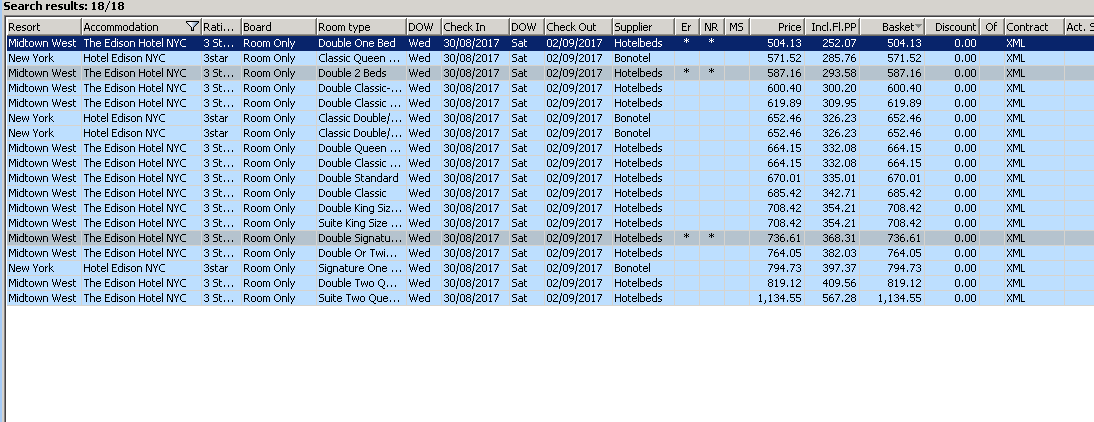Screen dimensions: 1094x422
Task: Click 1,134.55 in the Basket column
Action: pyautogui.click(x=892, y=298)
